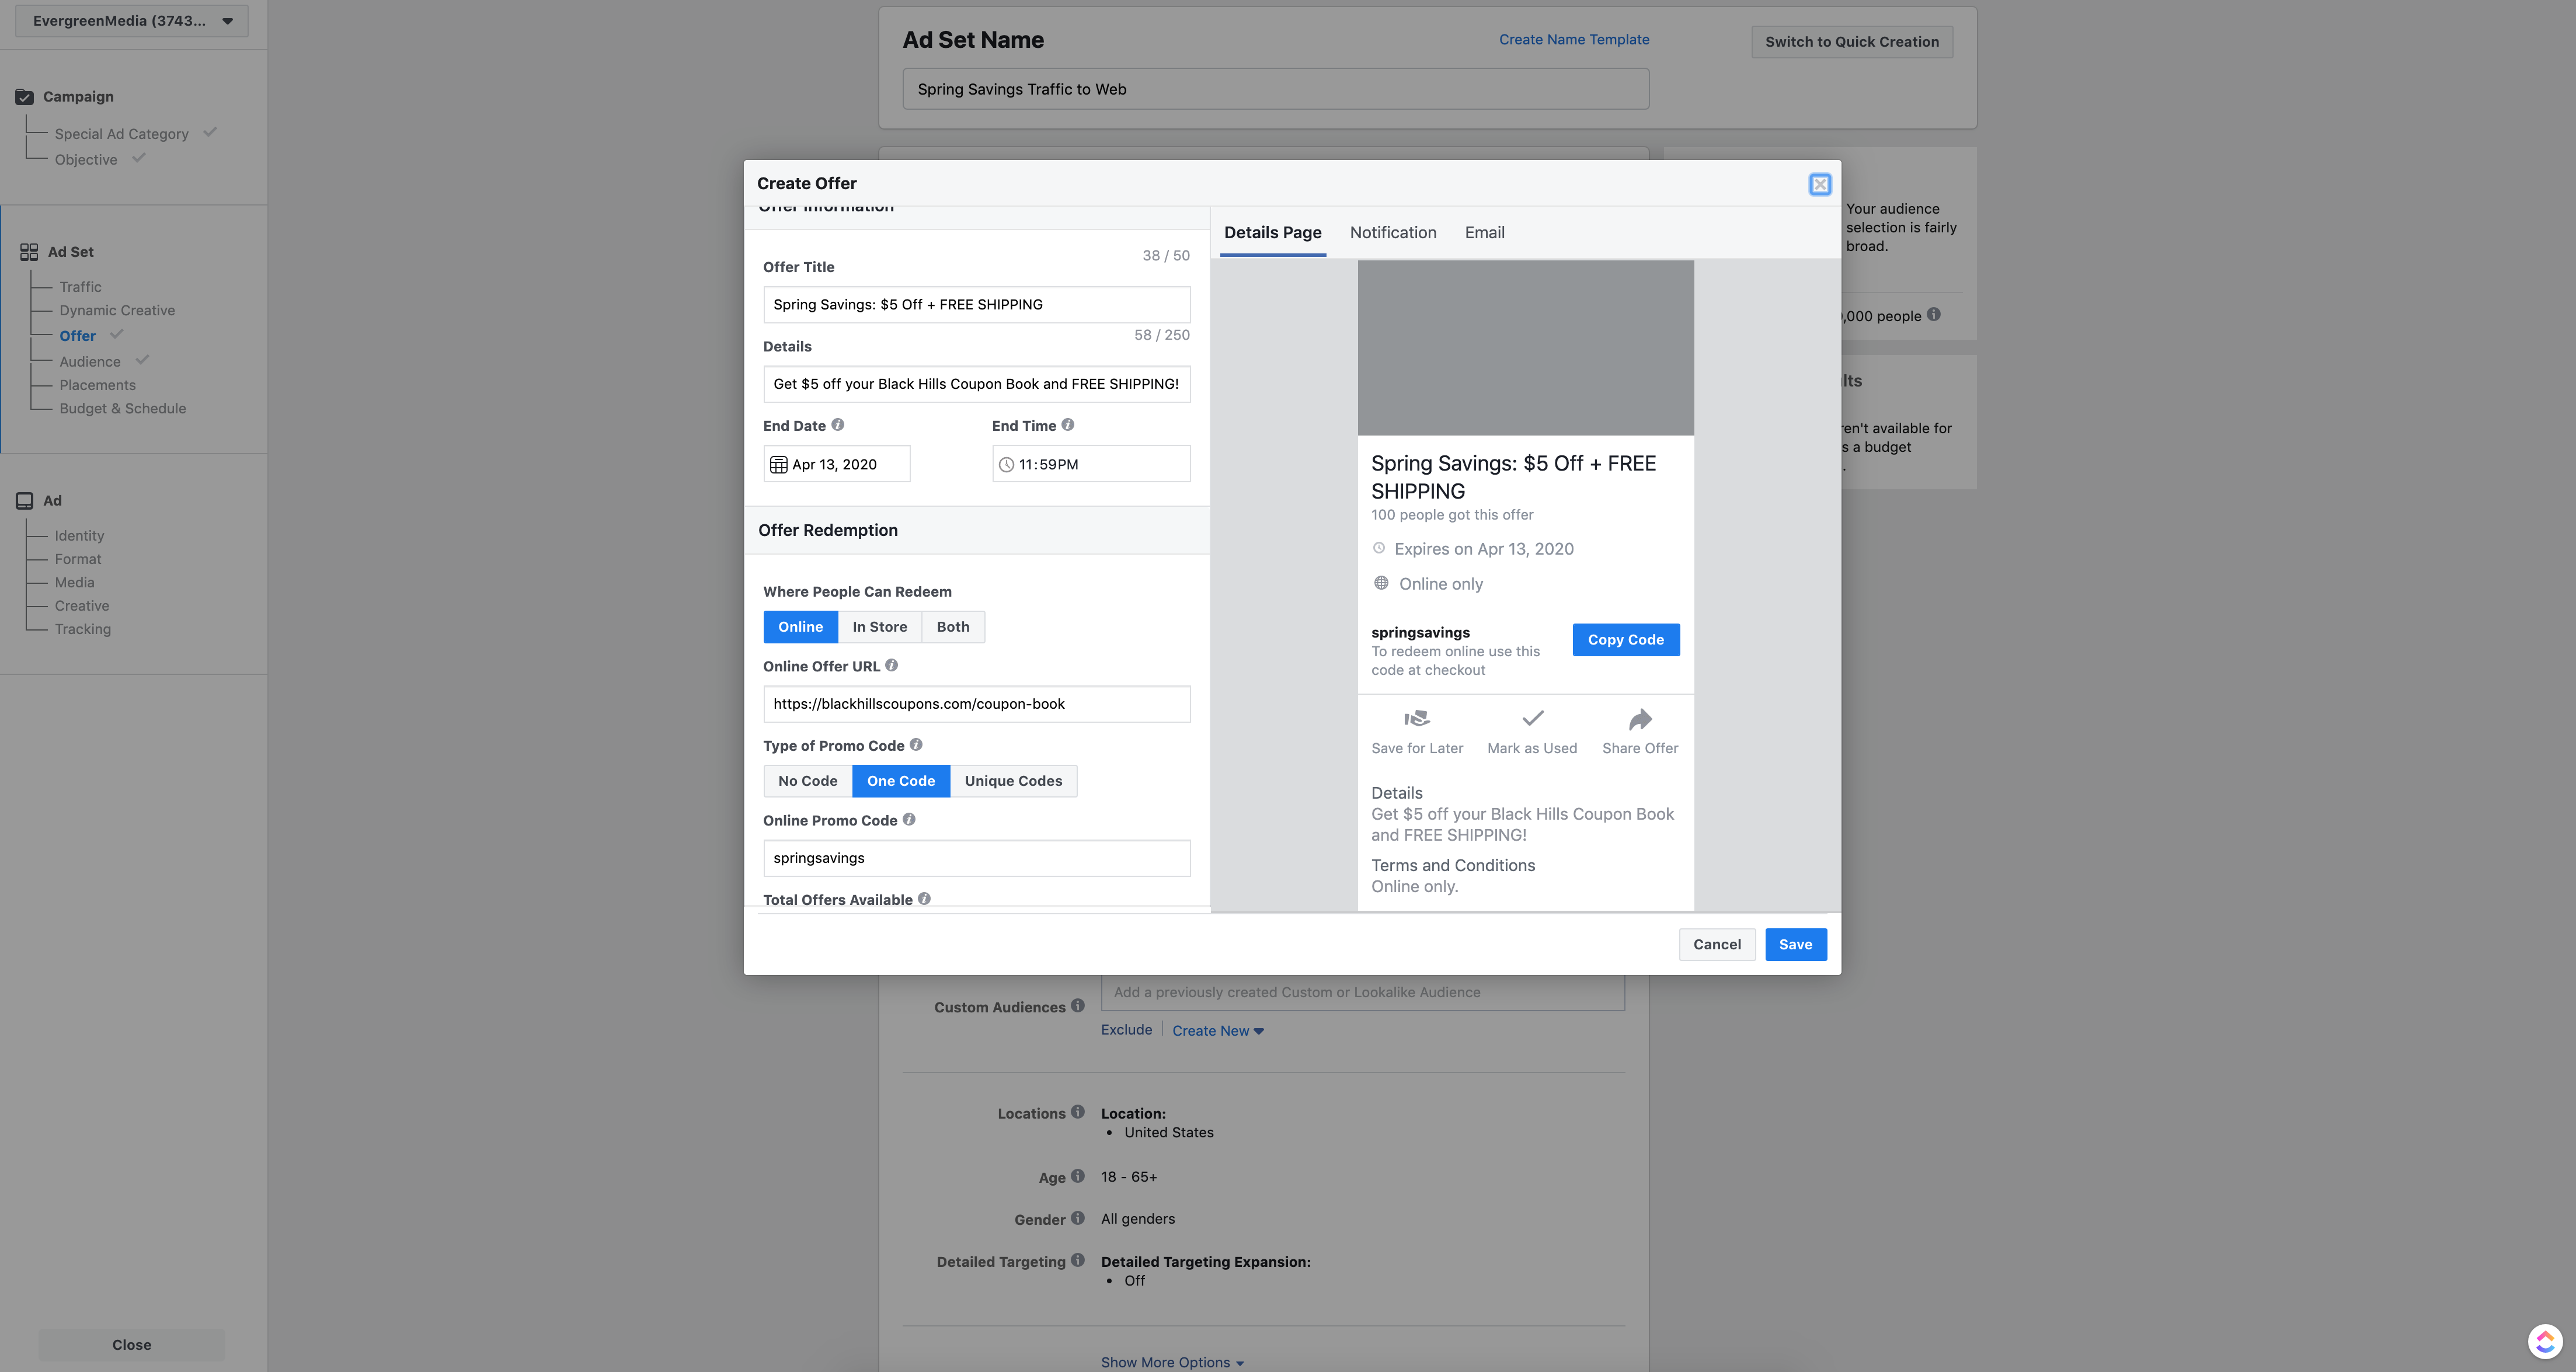Open the End Date calendar picker
This screenshot has height=1372, width=2576.
779,463
